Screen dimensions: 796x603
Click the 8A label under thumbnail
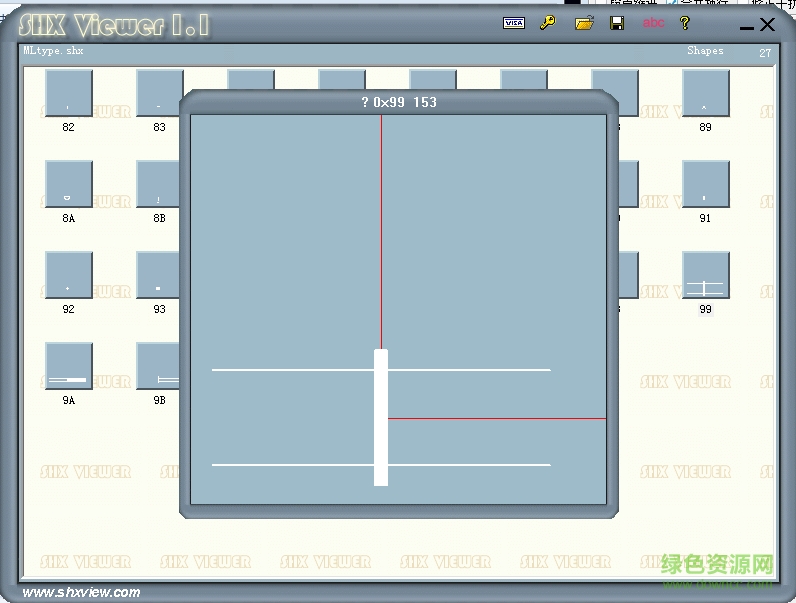coord(69,218)
